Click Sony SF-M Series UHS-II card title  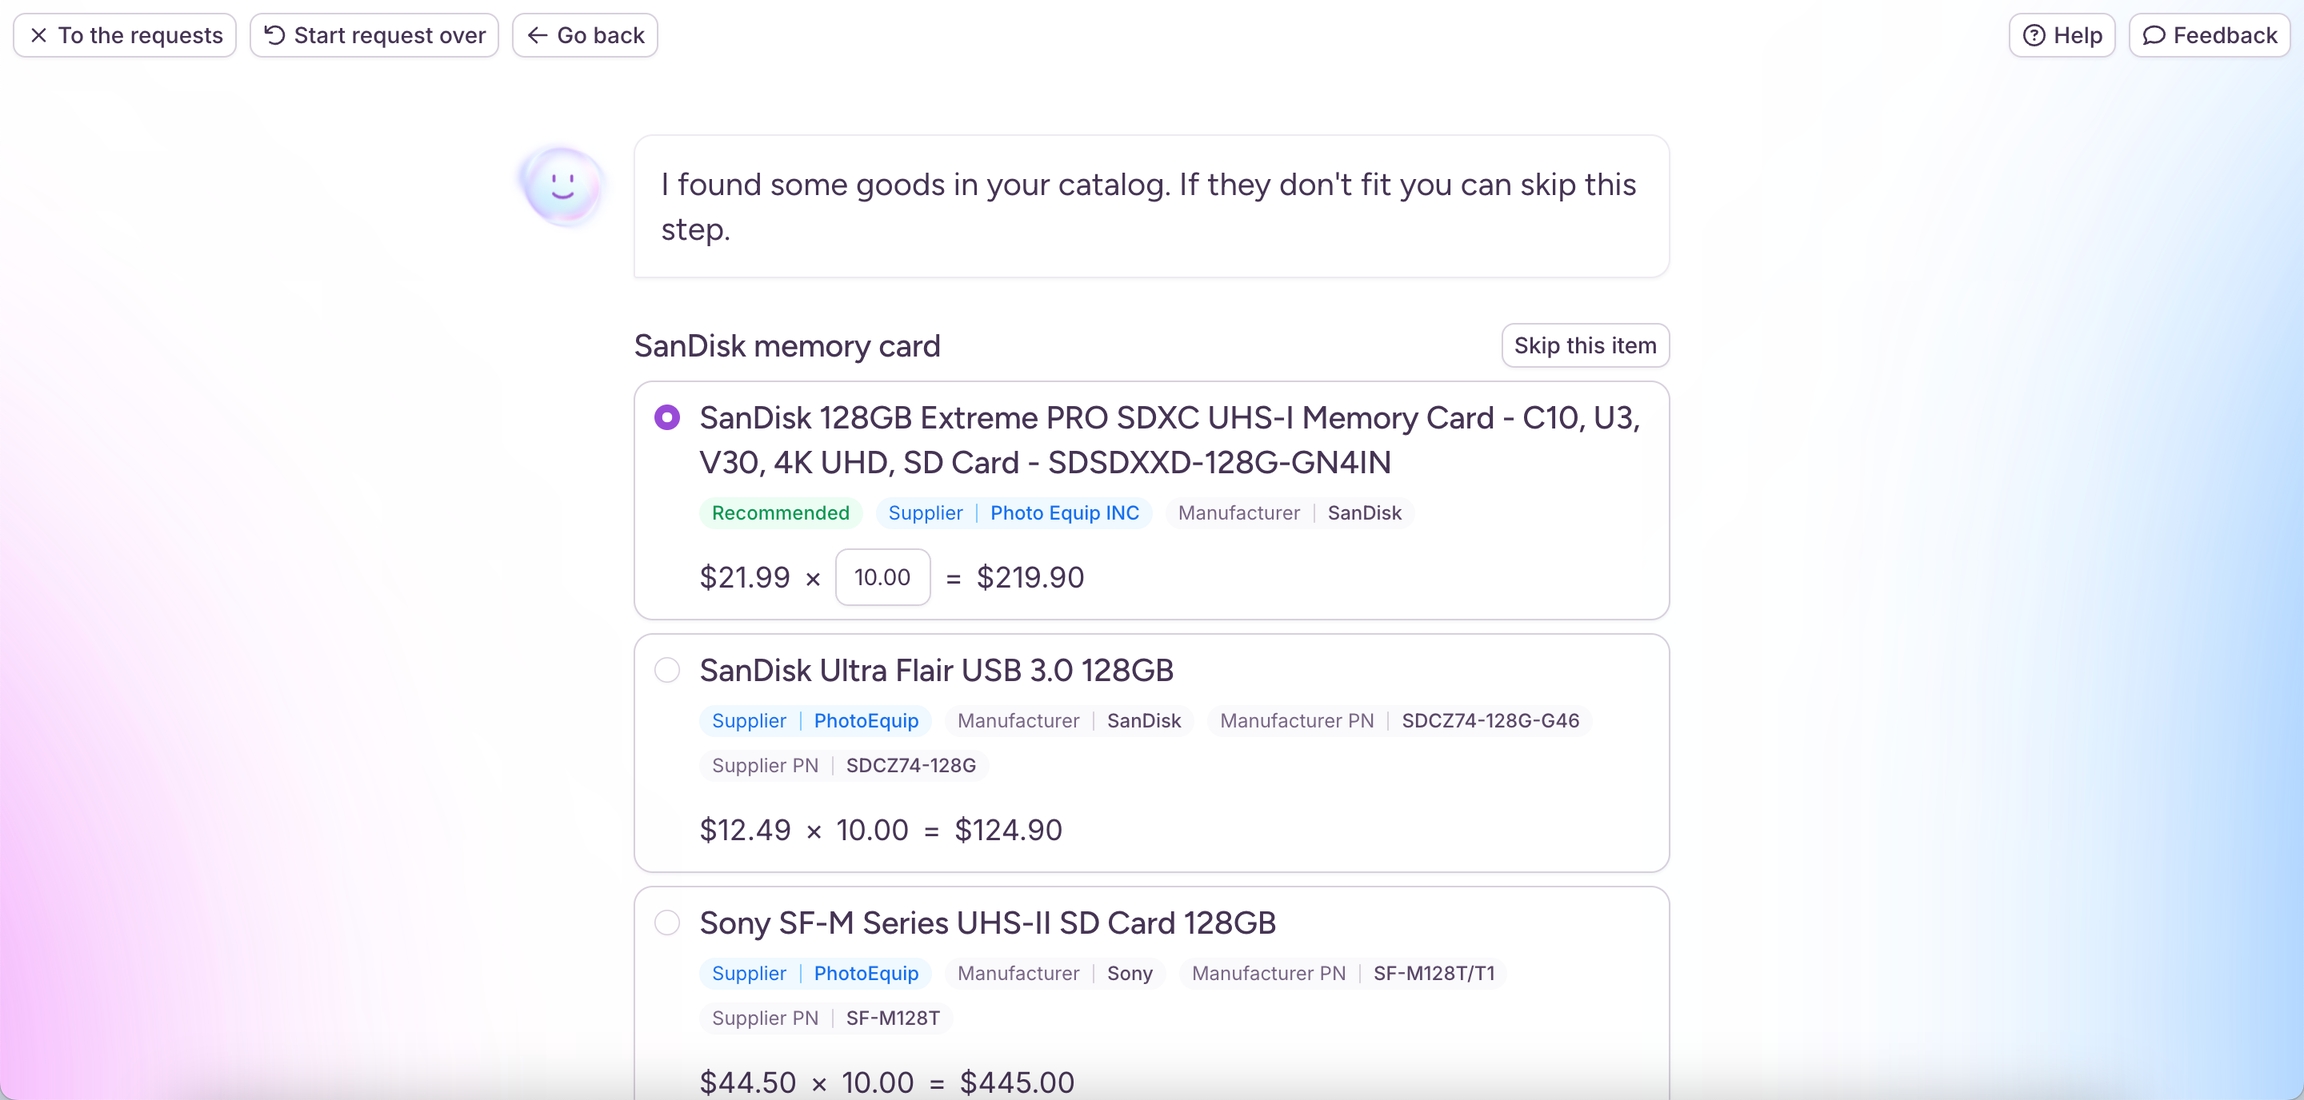[x=987, y=923]
